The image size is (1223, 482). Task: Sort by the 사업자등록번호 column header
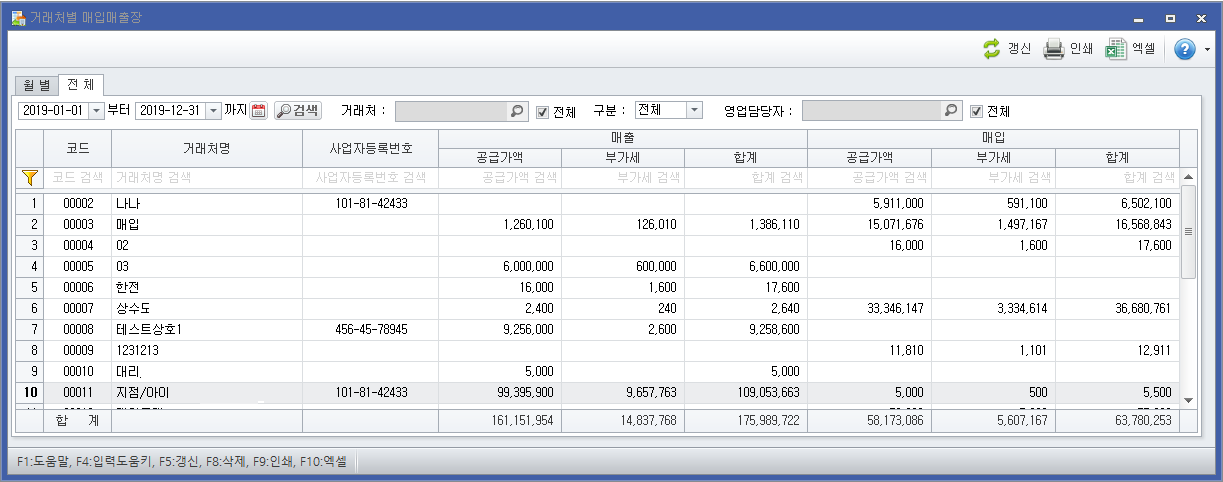click(370, 148)
